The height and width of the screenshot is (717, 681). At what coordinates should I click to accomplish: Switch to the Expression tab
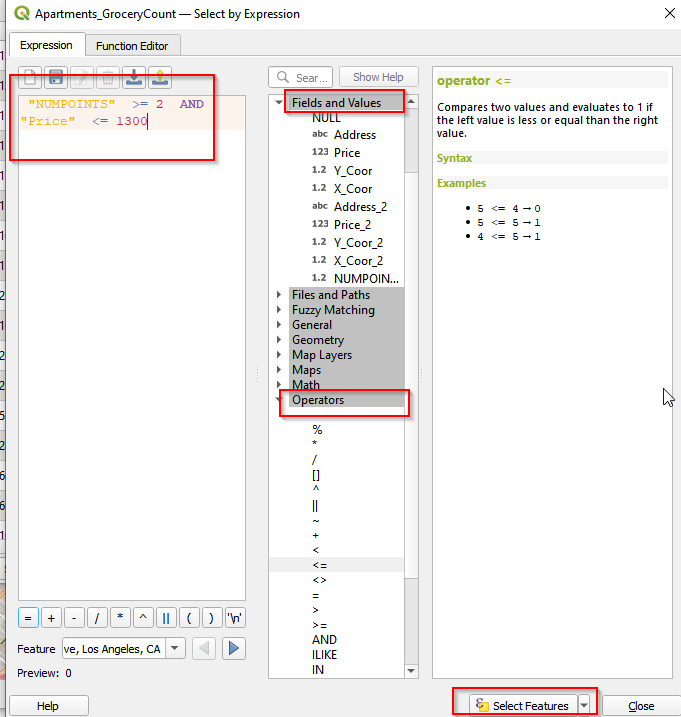47,45
